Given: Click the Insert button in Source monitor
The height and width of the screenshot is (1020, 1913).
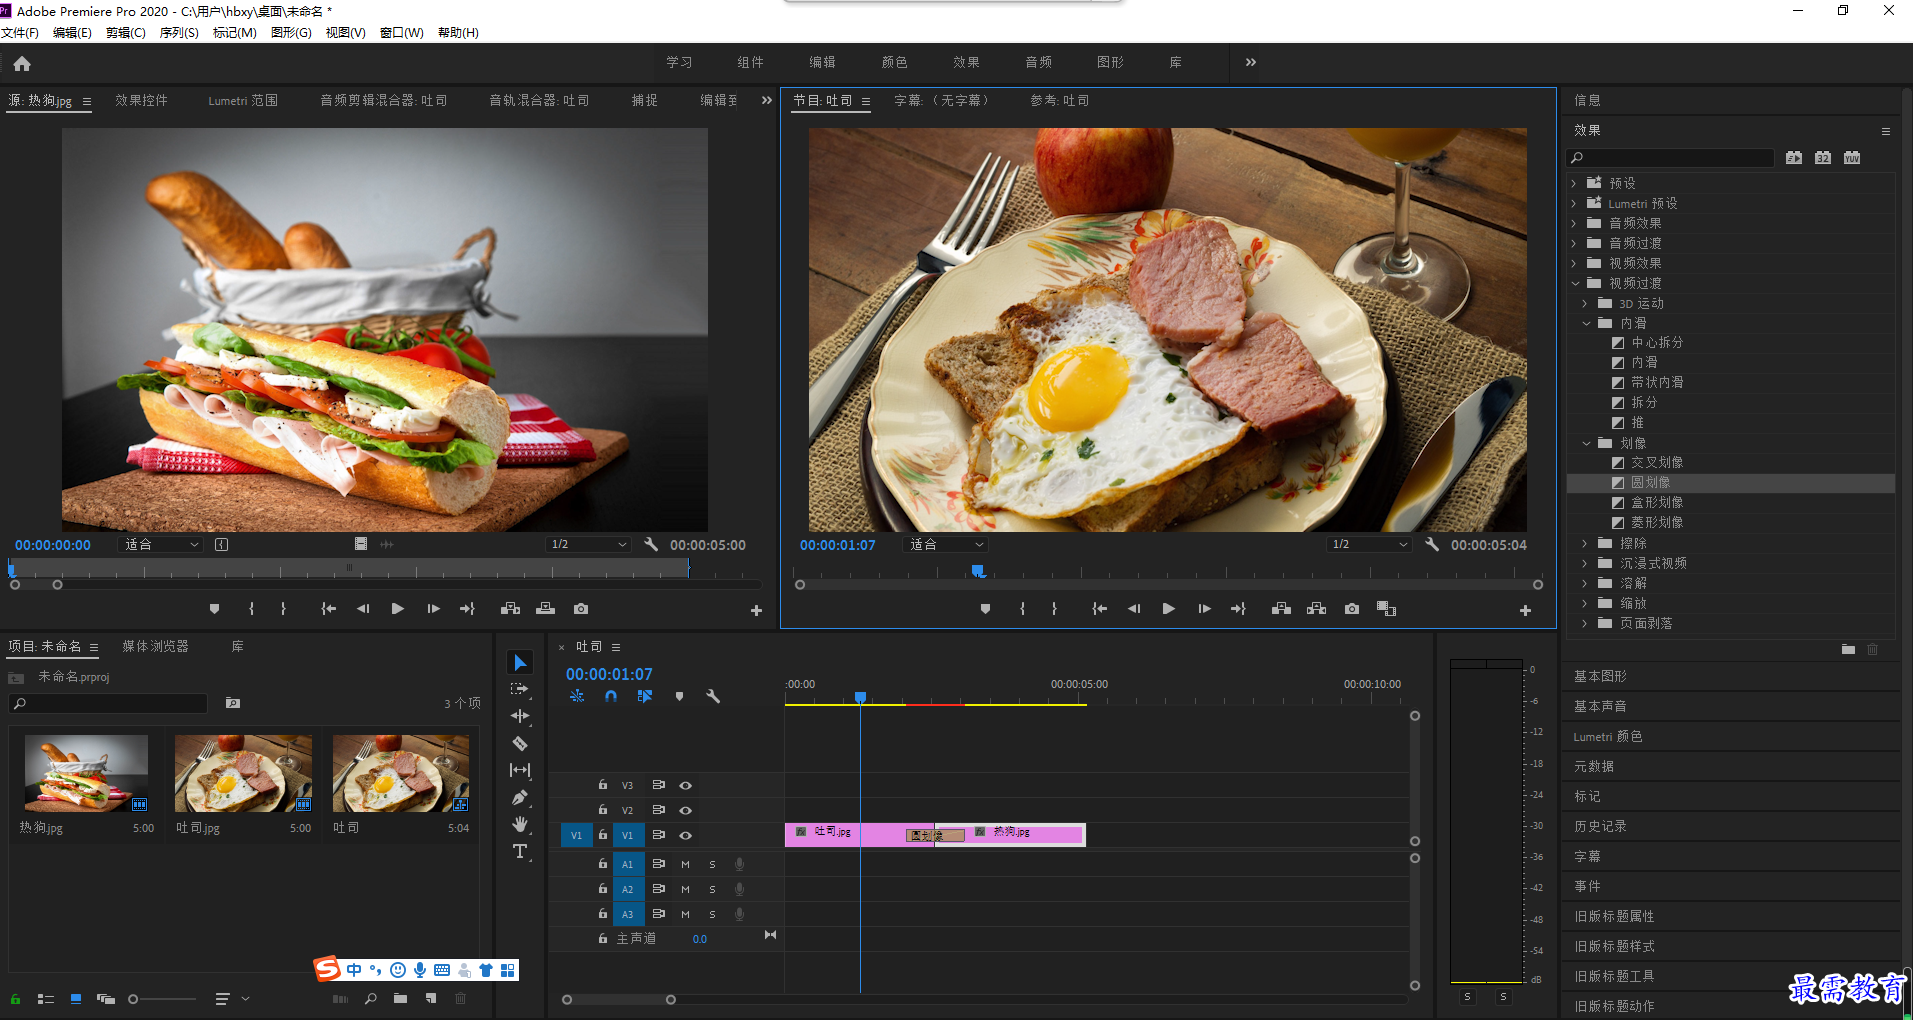Looking at the screenshot, I should pyautogui.click(x=510, y=608).
